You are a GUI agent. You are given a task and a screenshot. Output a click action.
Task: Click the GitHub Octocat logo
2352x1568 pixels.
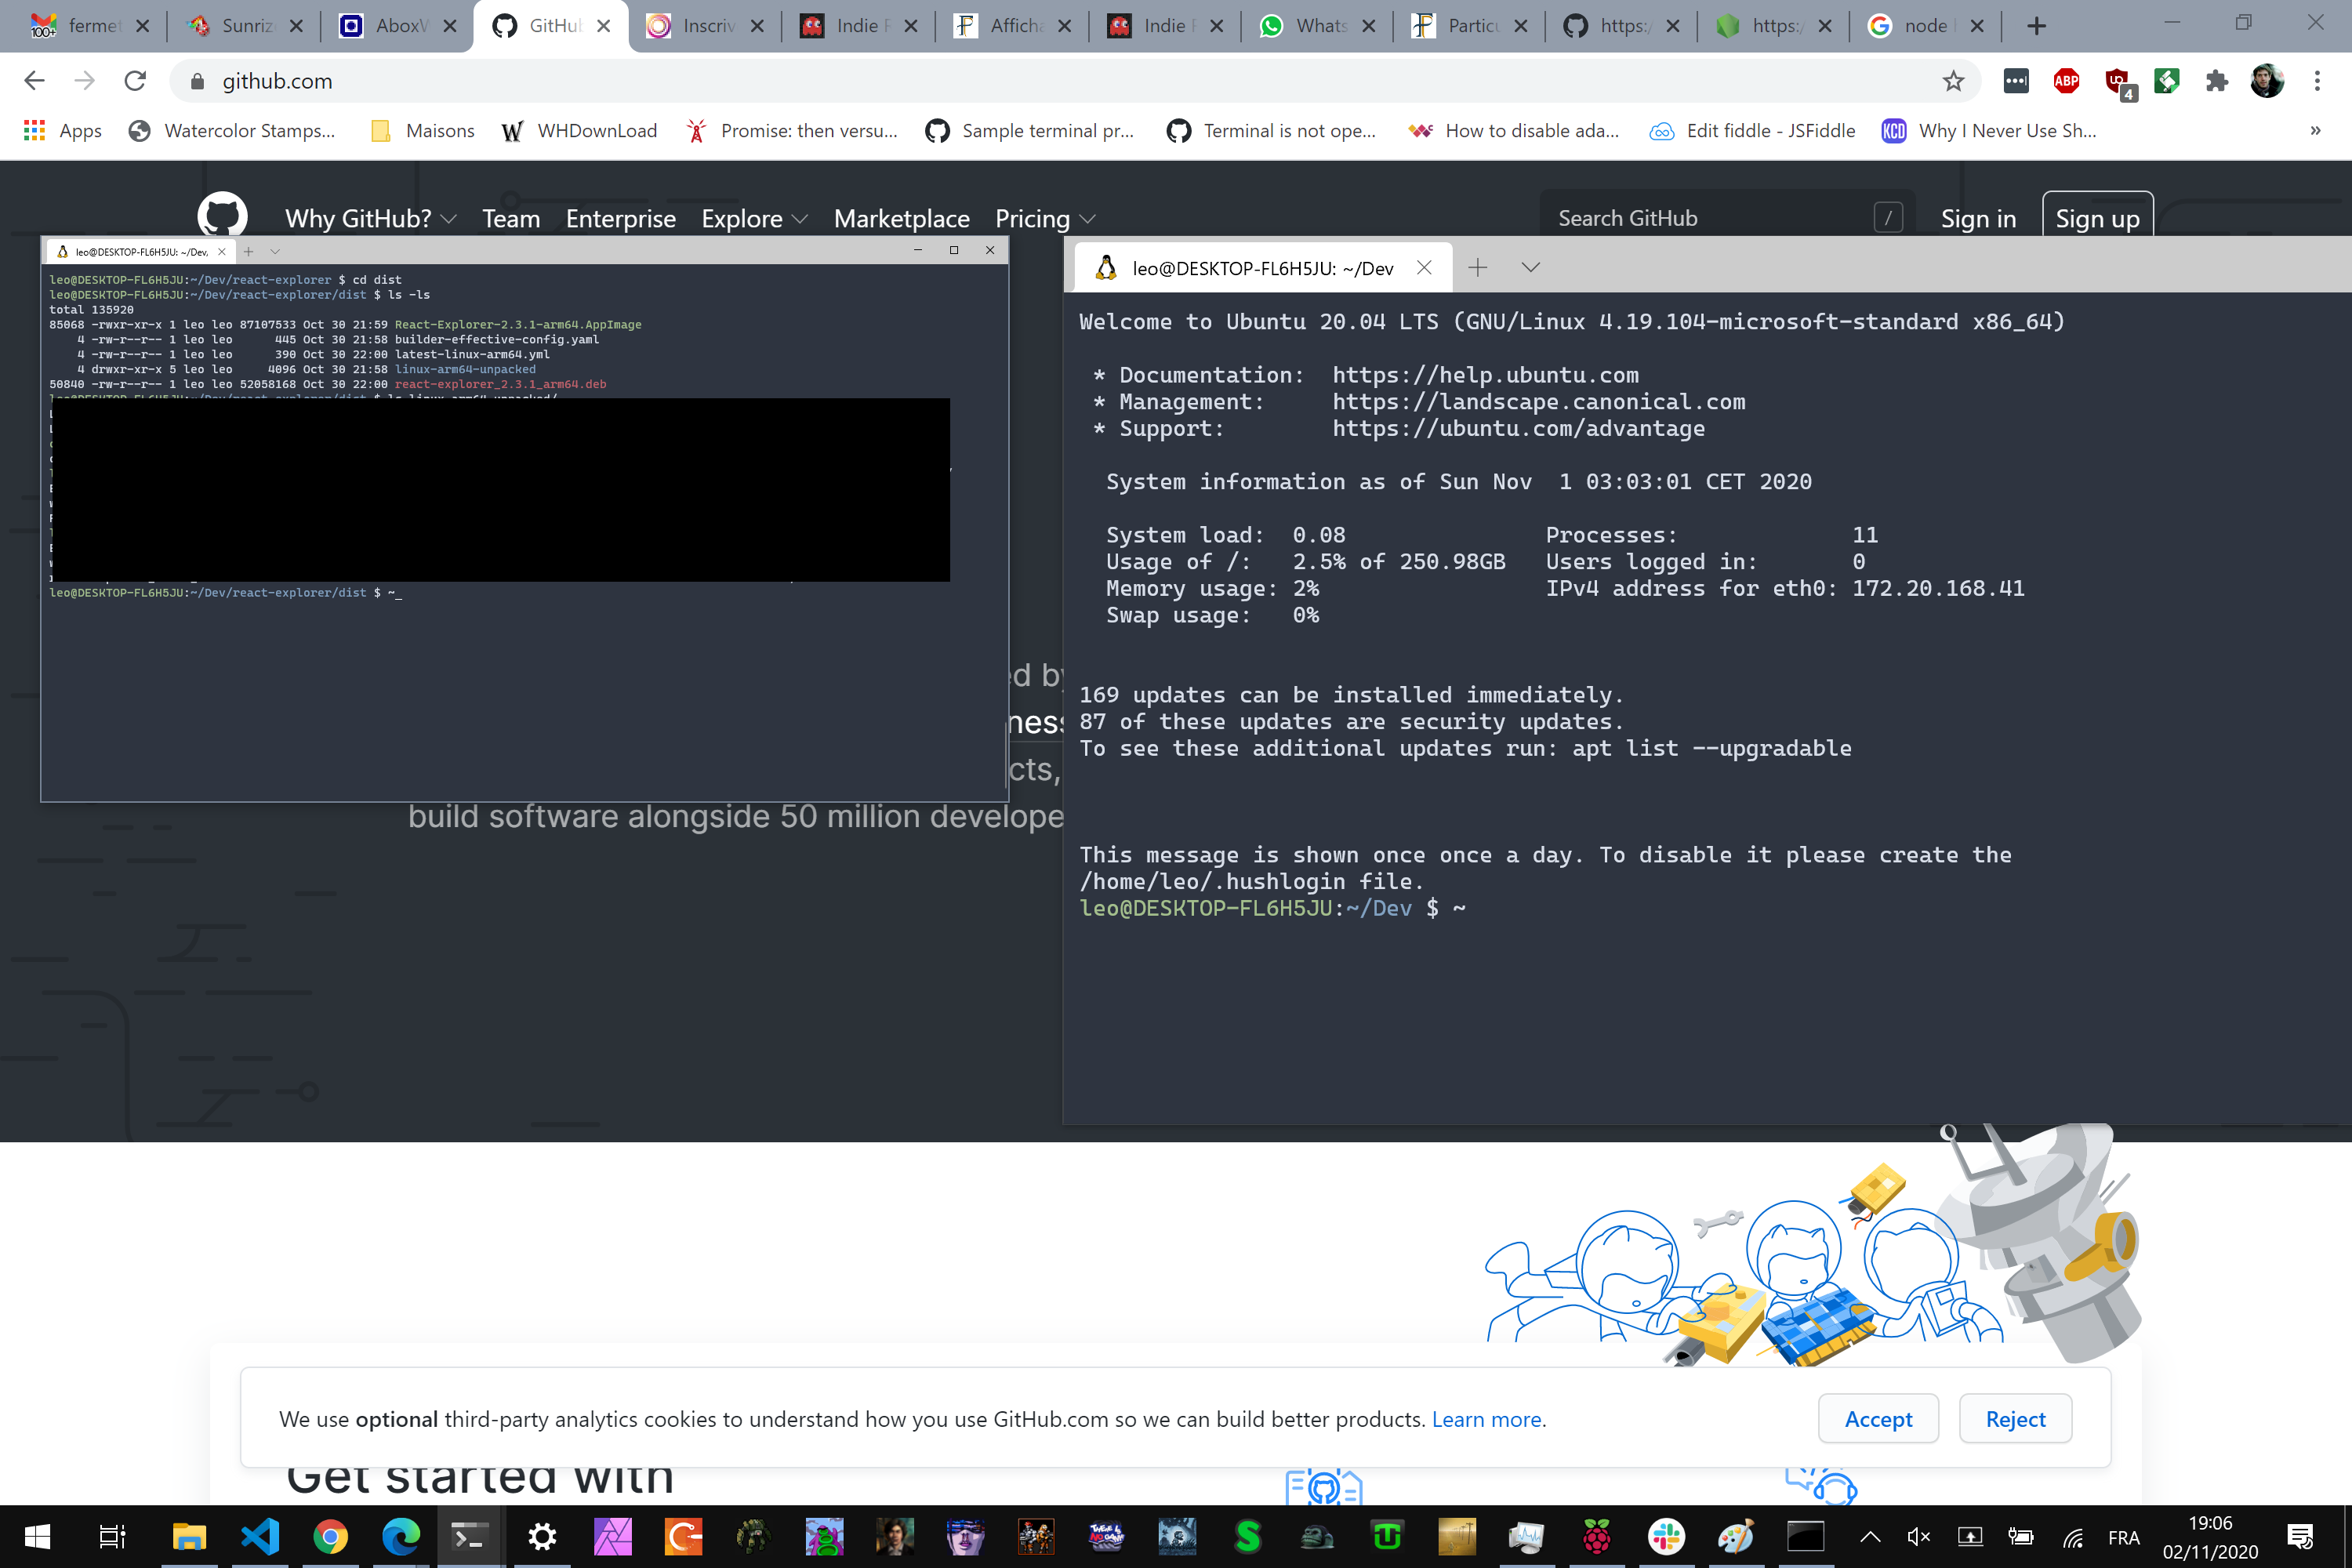[222, 215]
